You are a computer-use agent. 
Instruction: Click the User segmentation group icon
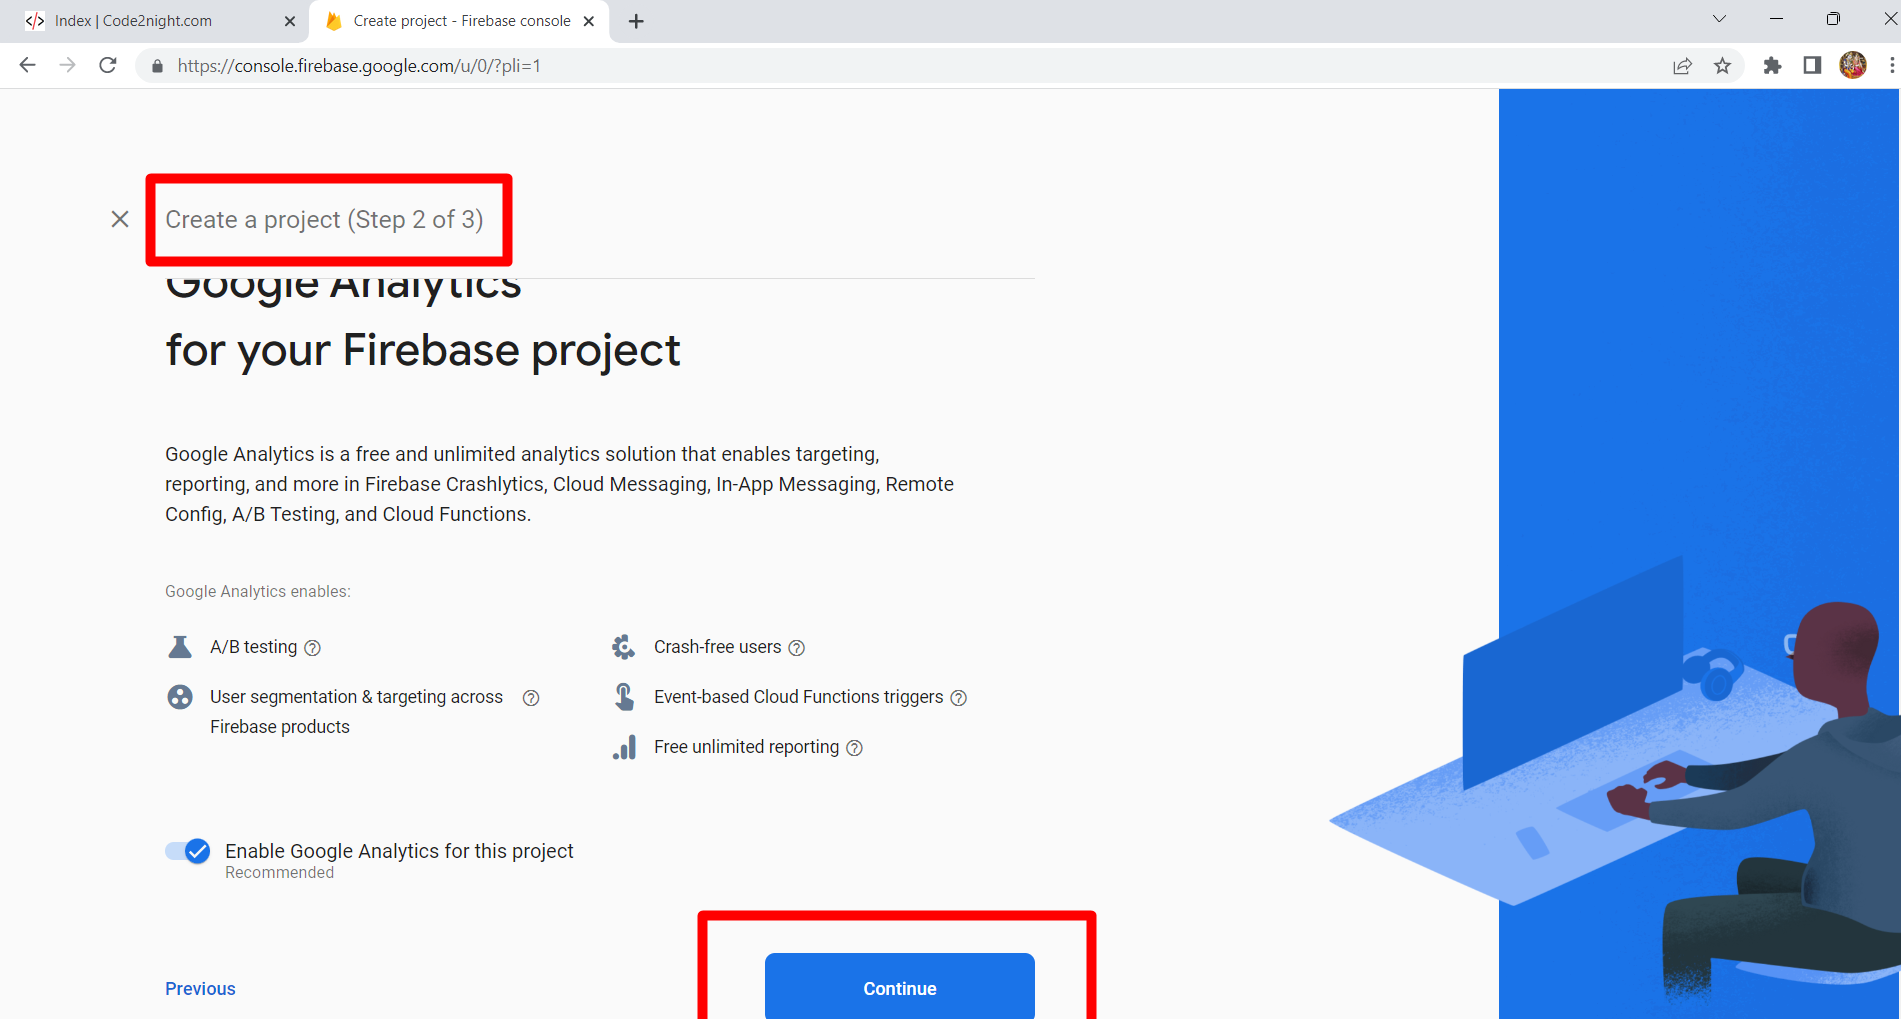coord(180,697)
